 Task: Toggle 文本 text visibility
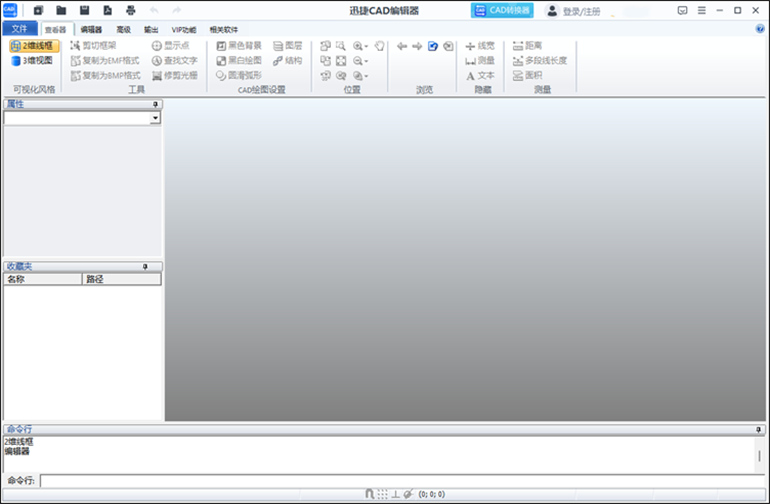[480, 75]
